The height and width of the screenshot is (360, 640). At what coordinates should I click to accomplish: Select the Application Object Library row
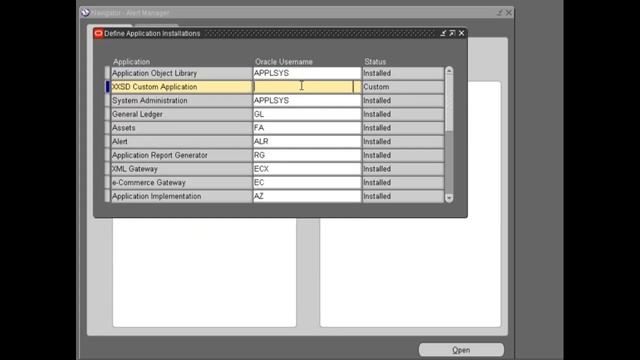pyautogui.click(x=182, y=73)
